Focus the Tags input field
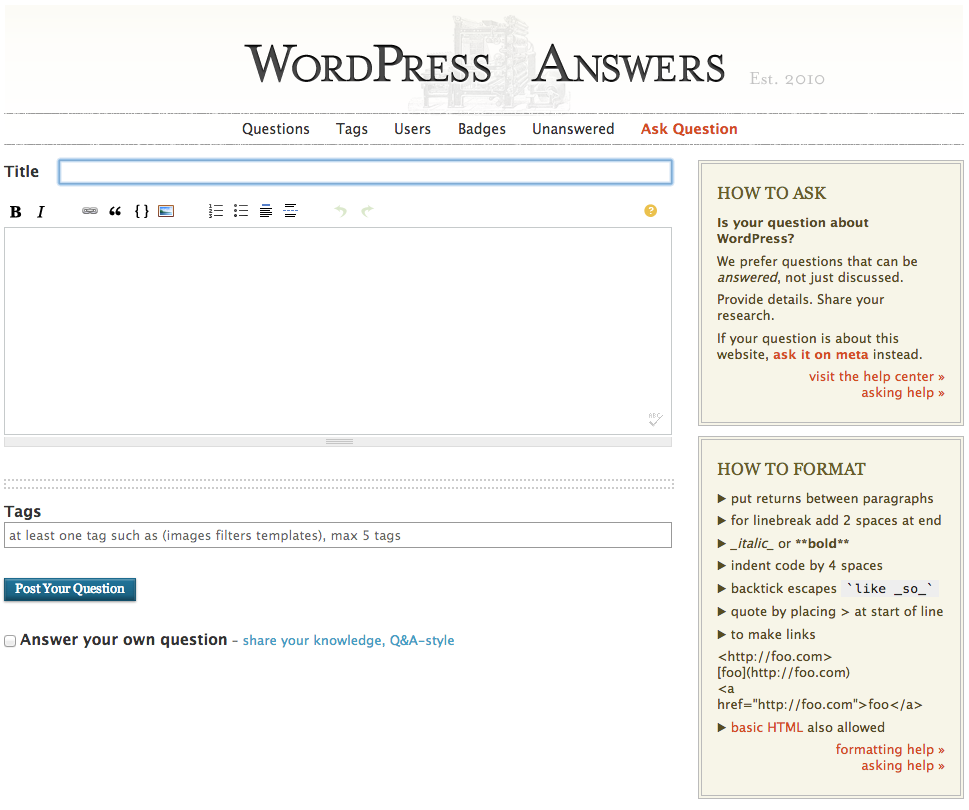 point(338,535)
